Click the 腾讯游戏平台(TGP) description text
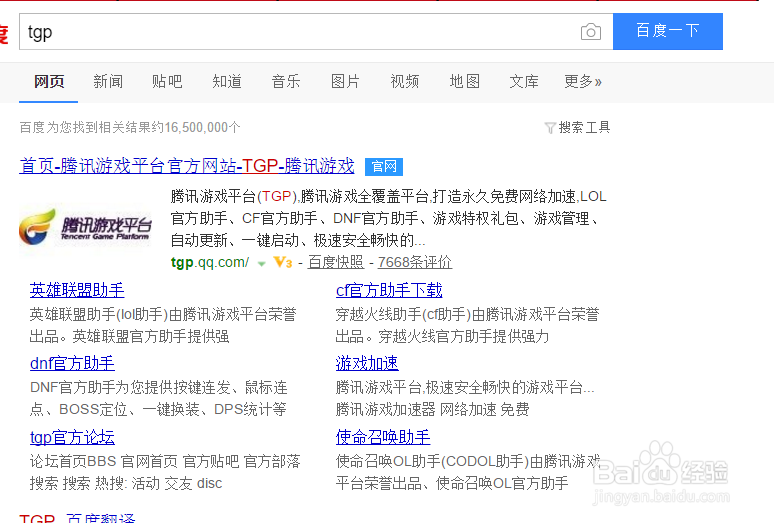The height and width of the screenshot is (523, 774). point(388,219)
